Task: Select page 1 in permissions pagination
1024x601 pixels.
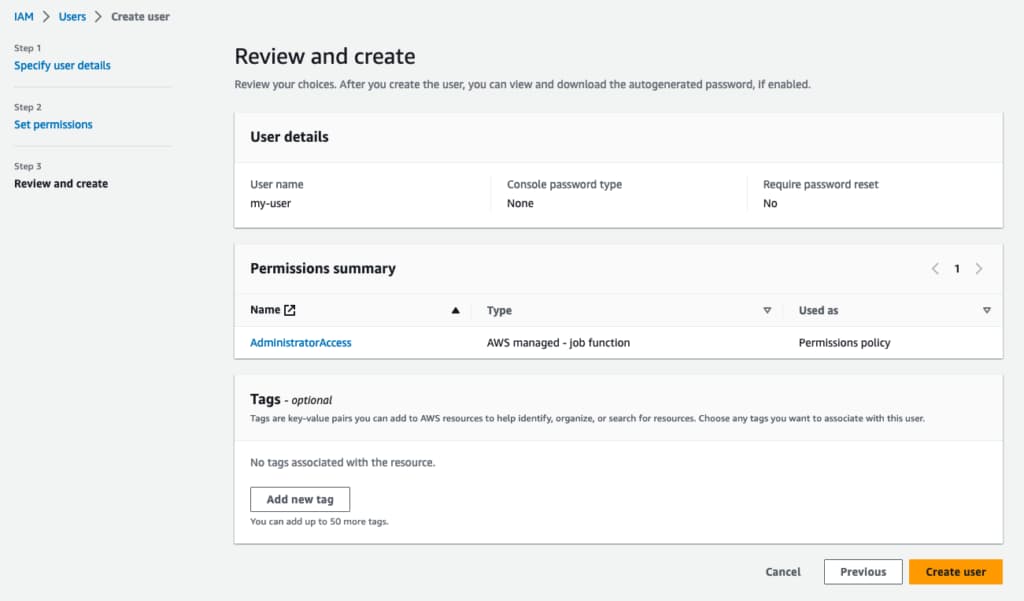Action: click(x=957, y=269)
